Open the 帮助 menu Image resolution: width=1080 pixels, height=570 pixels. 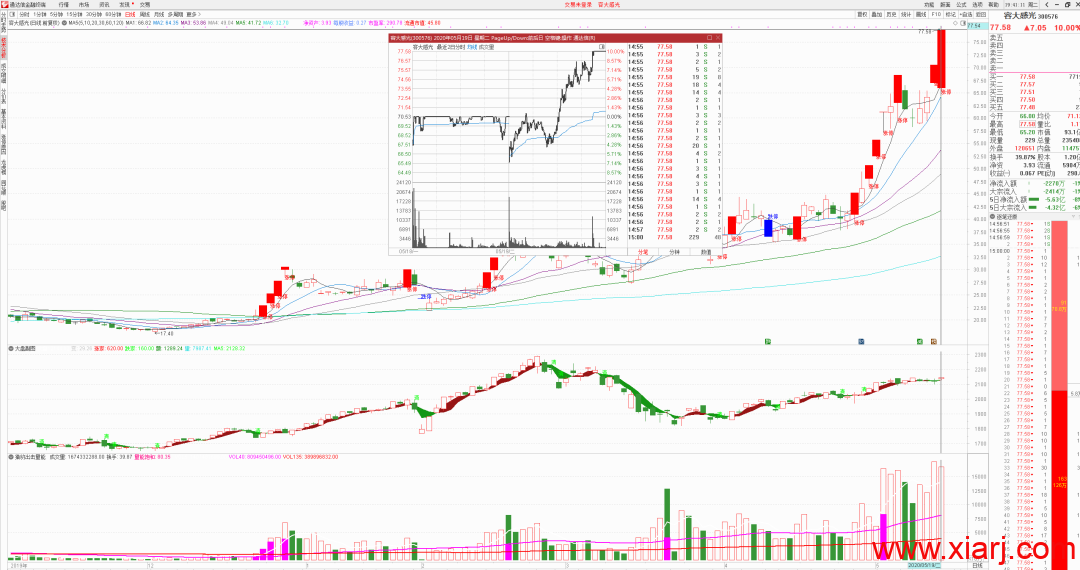point(993,4)
